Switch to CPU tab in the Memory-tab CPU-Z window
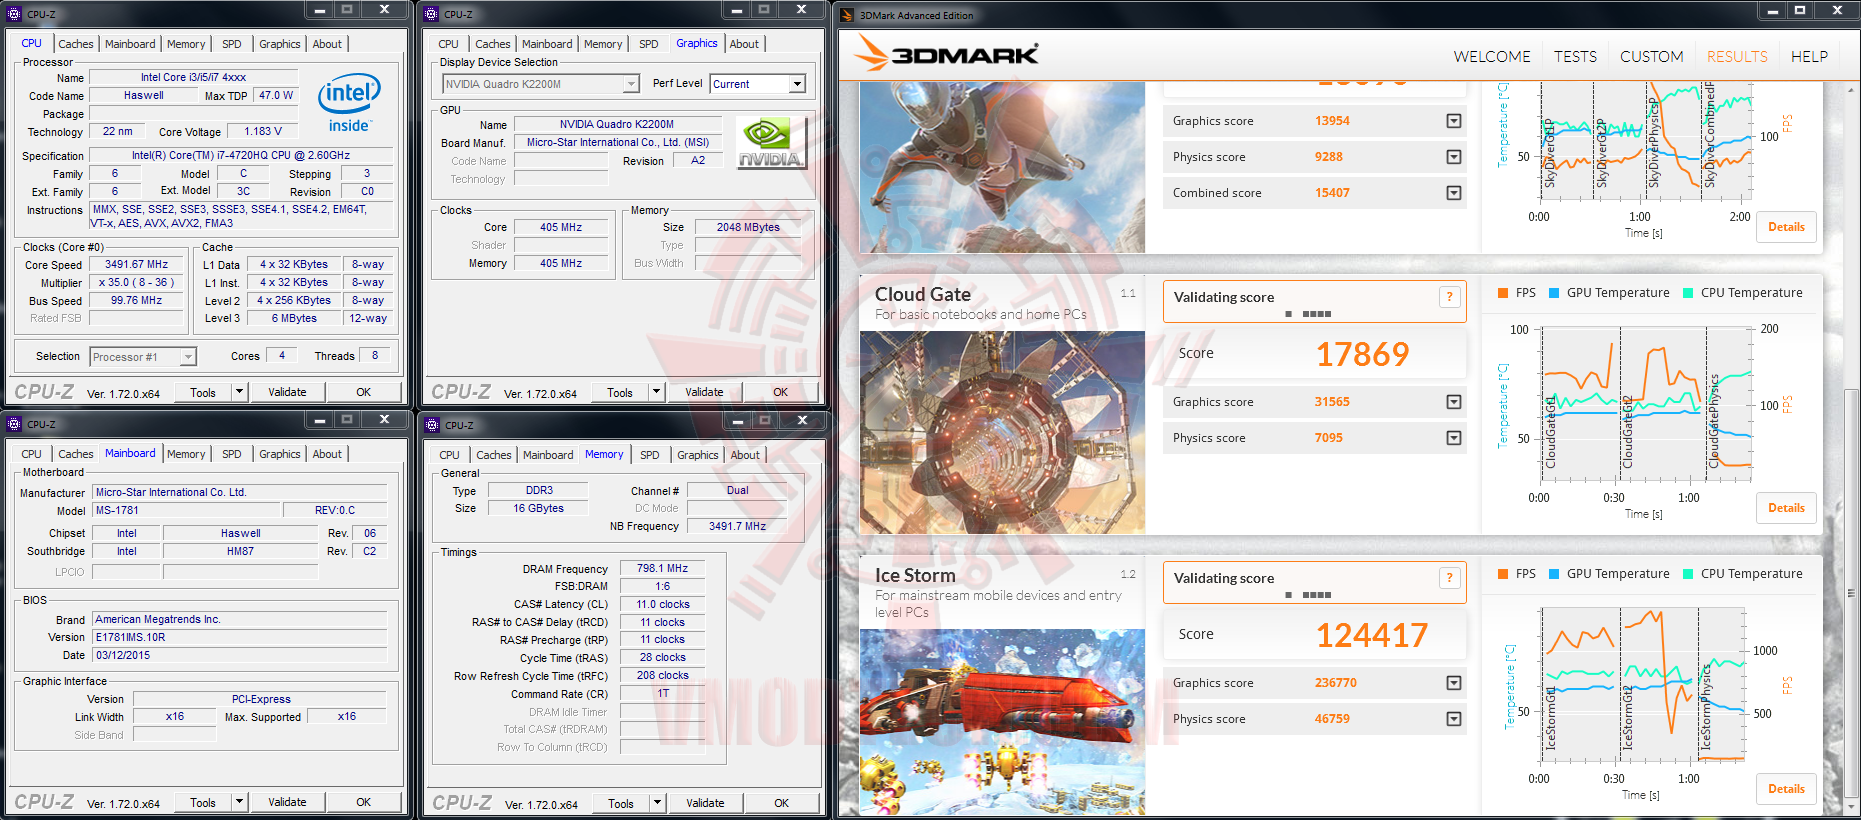The image size is (1861, 820). [x=449, y=455]
